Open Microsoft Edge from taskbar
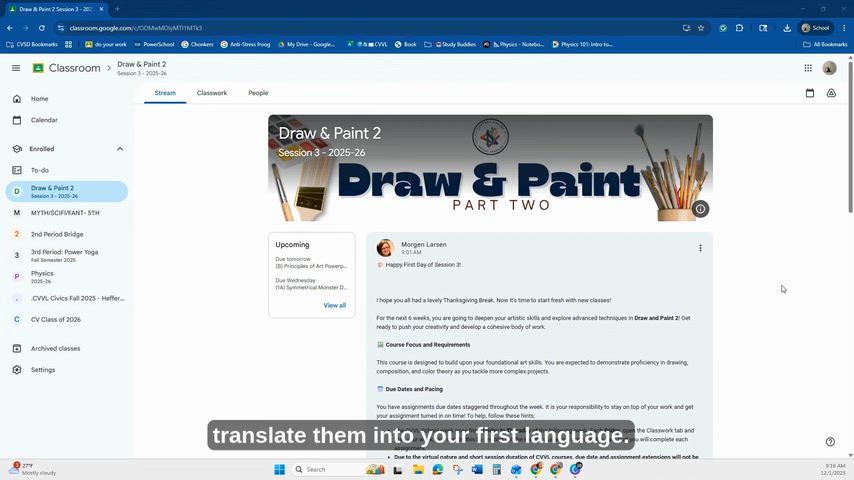The width and height of the screenshot is (854, 480). click(x=437, y=469)
